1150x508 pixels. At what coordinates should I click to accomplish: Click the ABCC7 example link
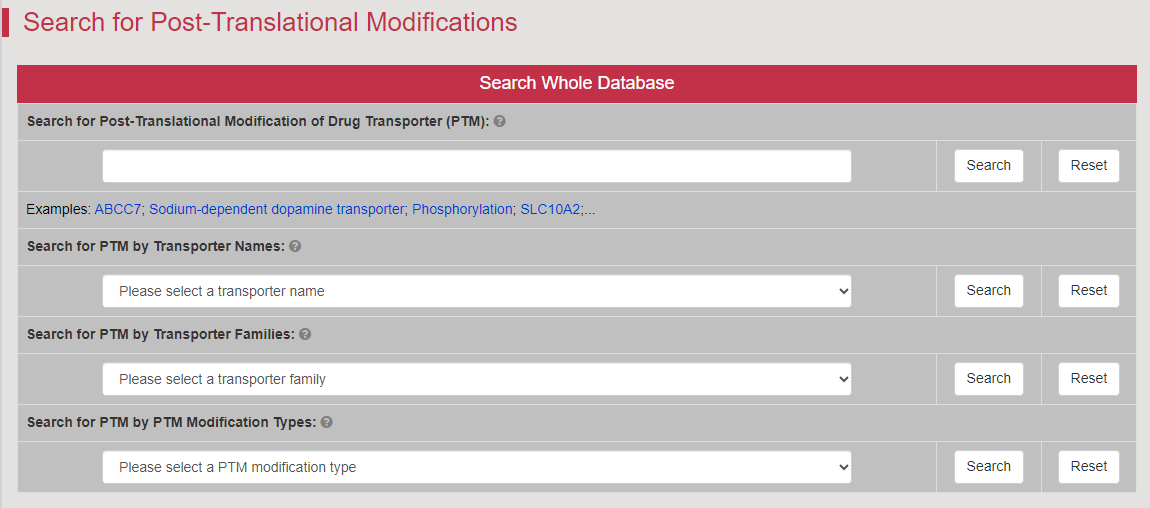pyautogui.click(x=118, y=210)
